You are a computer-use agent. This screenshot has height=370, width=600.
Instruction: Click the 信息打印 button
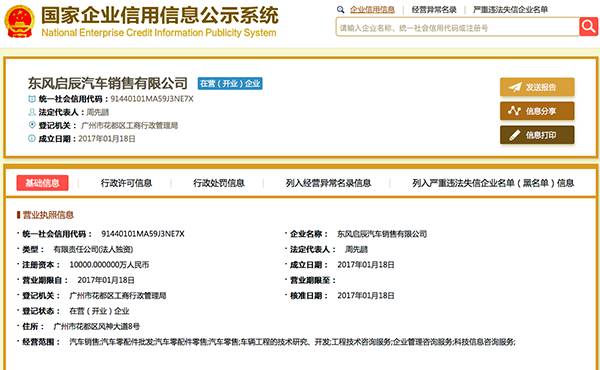(537, 135)
